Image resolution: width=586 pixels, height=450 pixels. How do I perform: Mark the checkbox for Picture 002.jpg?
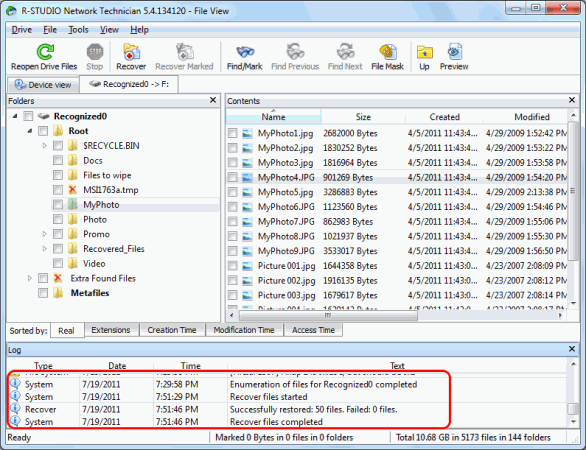232,281
